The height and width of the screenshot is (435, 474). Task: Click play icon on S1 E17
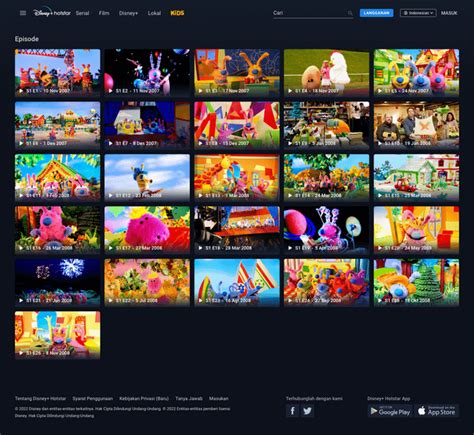[110, 248]
